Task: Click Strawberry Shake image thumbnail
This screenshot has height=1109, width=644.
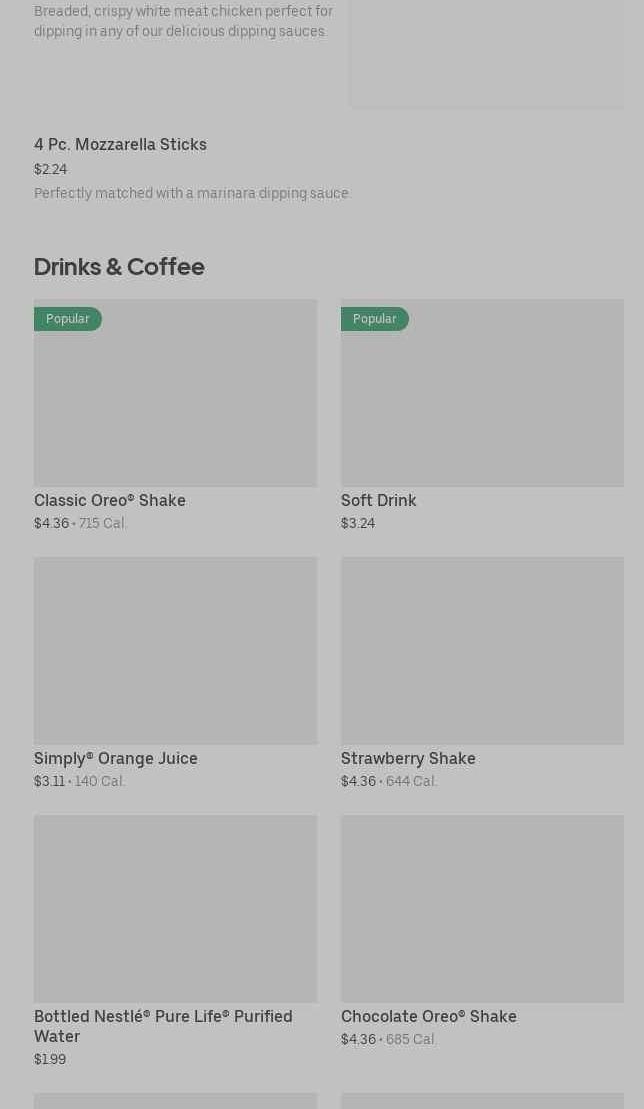Action: point(482,650)
